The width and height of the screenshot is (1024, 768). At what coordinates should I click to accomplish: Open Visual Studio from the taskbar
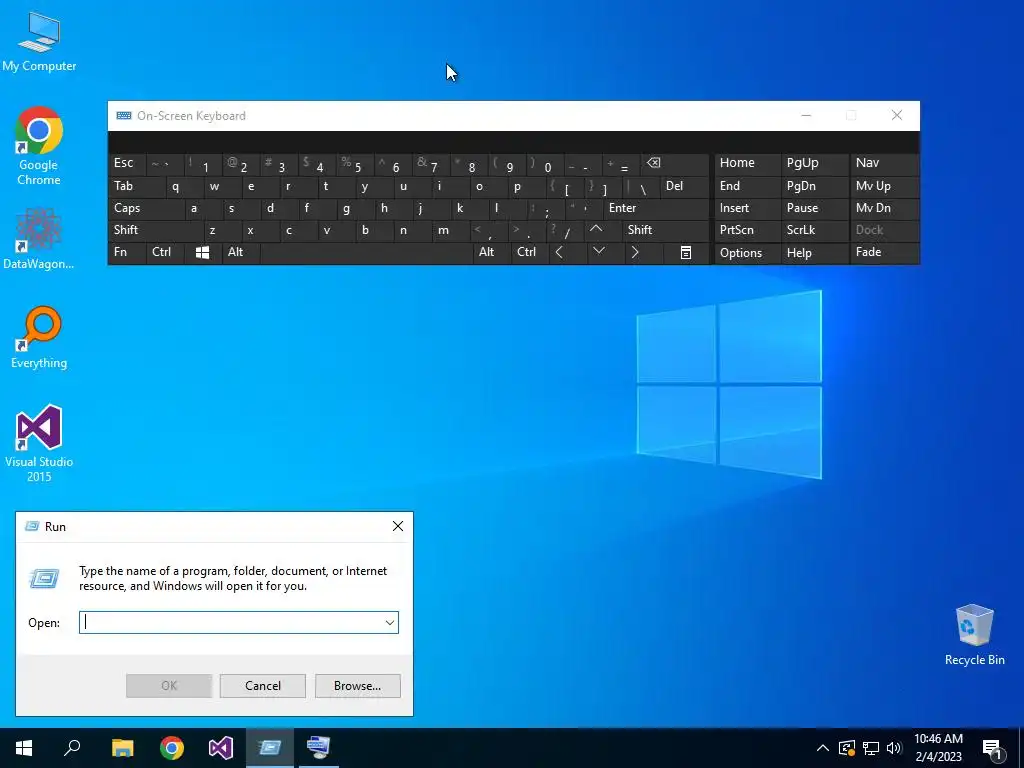[x=221, y=748]
